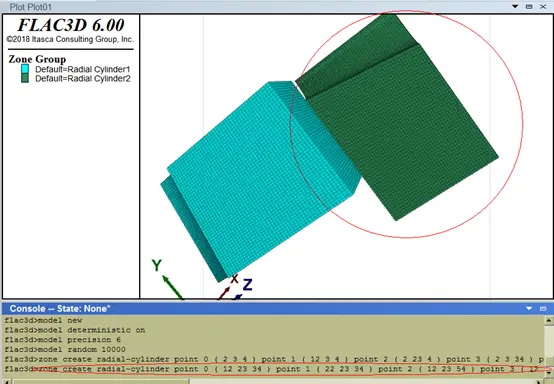Screen dimensions: 554x384
Task: Undock the Console pane with the float icon
Action: pyautogui.click(x=543, y=308)
